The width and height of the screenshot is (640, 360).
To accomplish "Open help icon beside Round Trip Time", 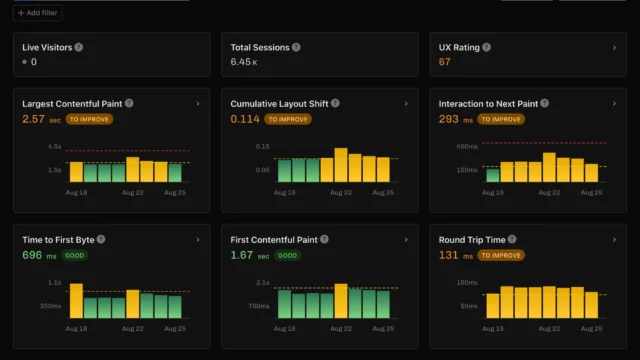I will 512,240.
